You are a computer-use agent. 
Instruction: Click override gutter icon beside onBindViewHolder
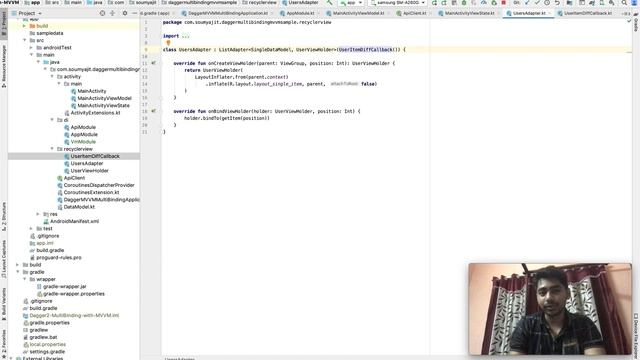coord(153,111)
